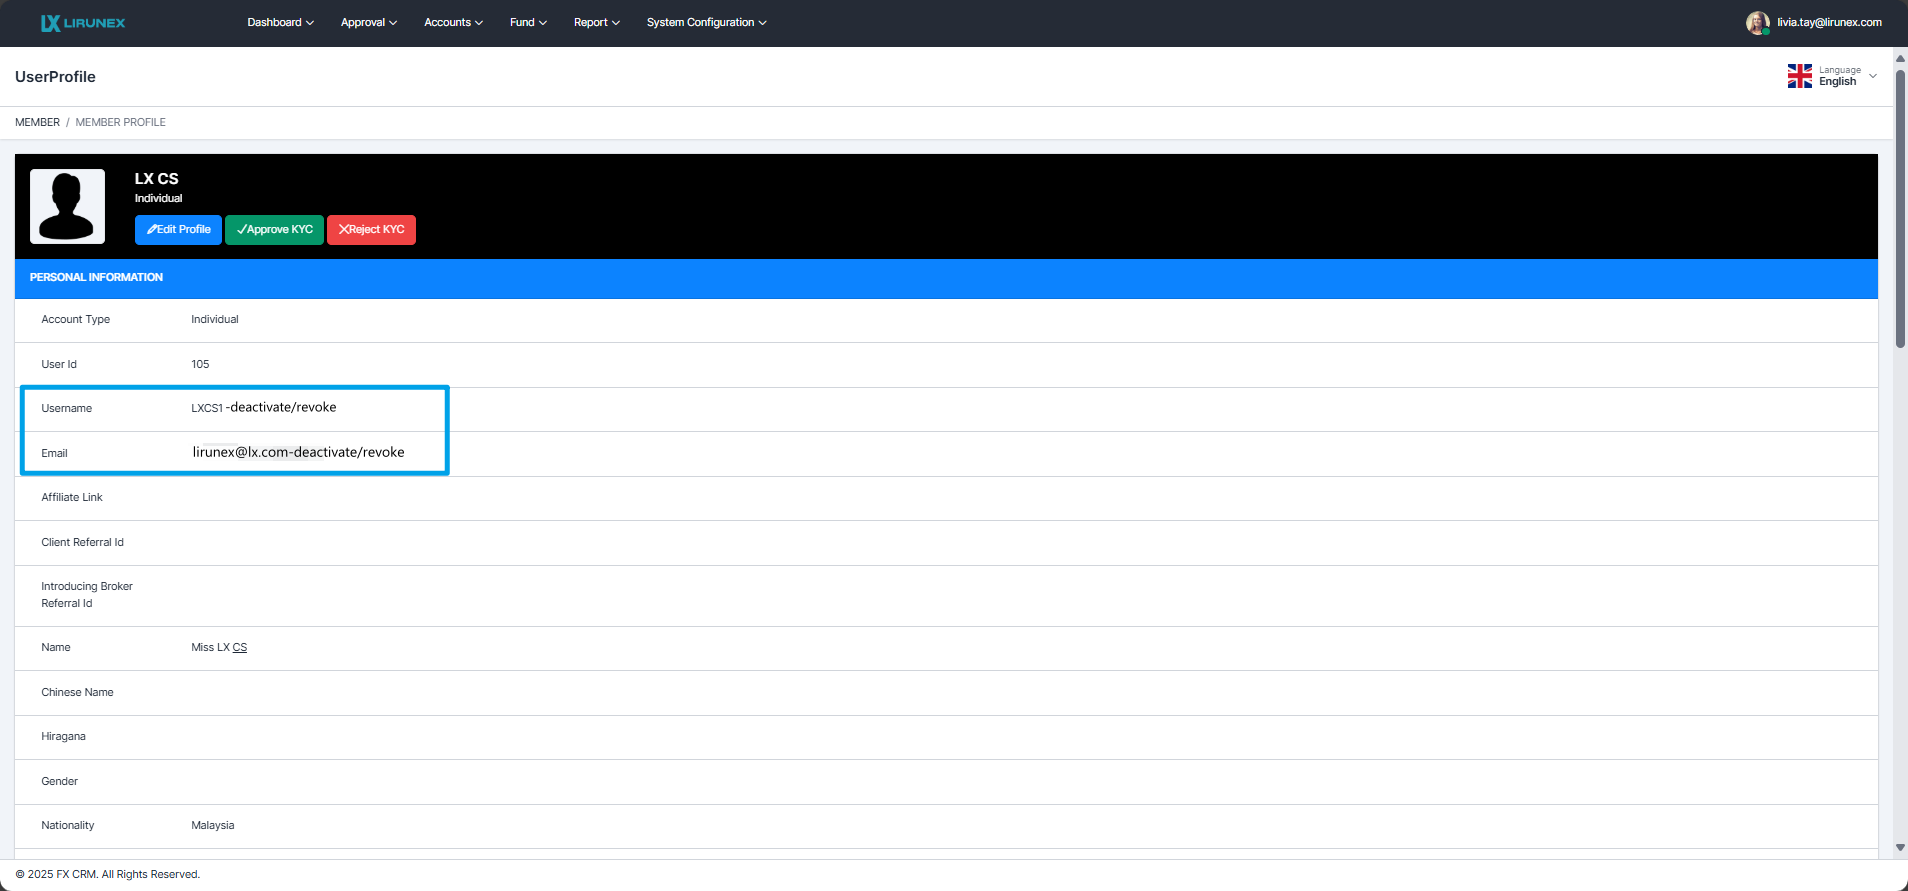Approve the KYC for this member

(274, 230)
